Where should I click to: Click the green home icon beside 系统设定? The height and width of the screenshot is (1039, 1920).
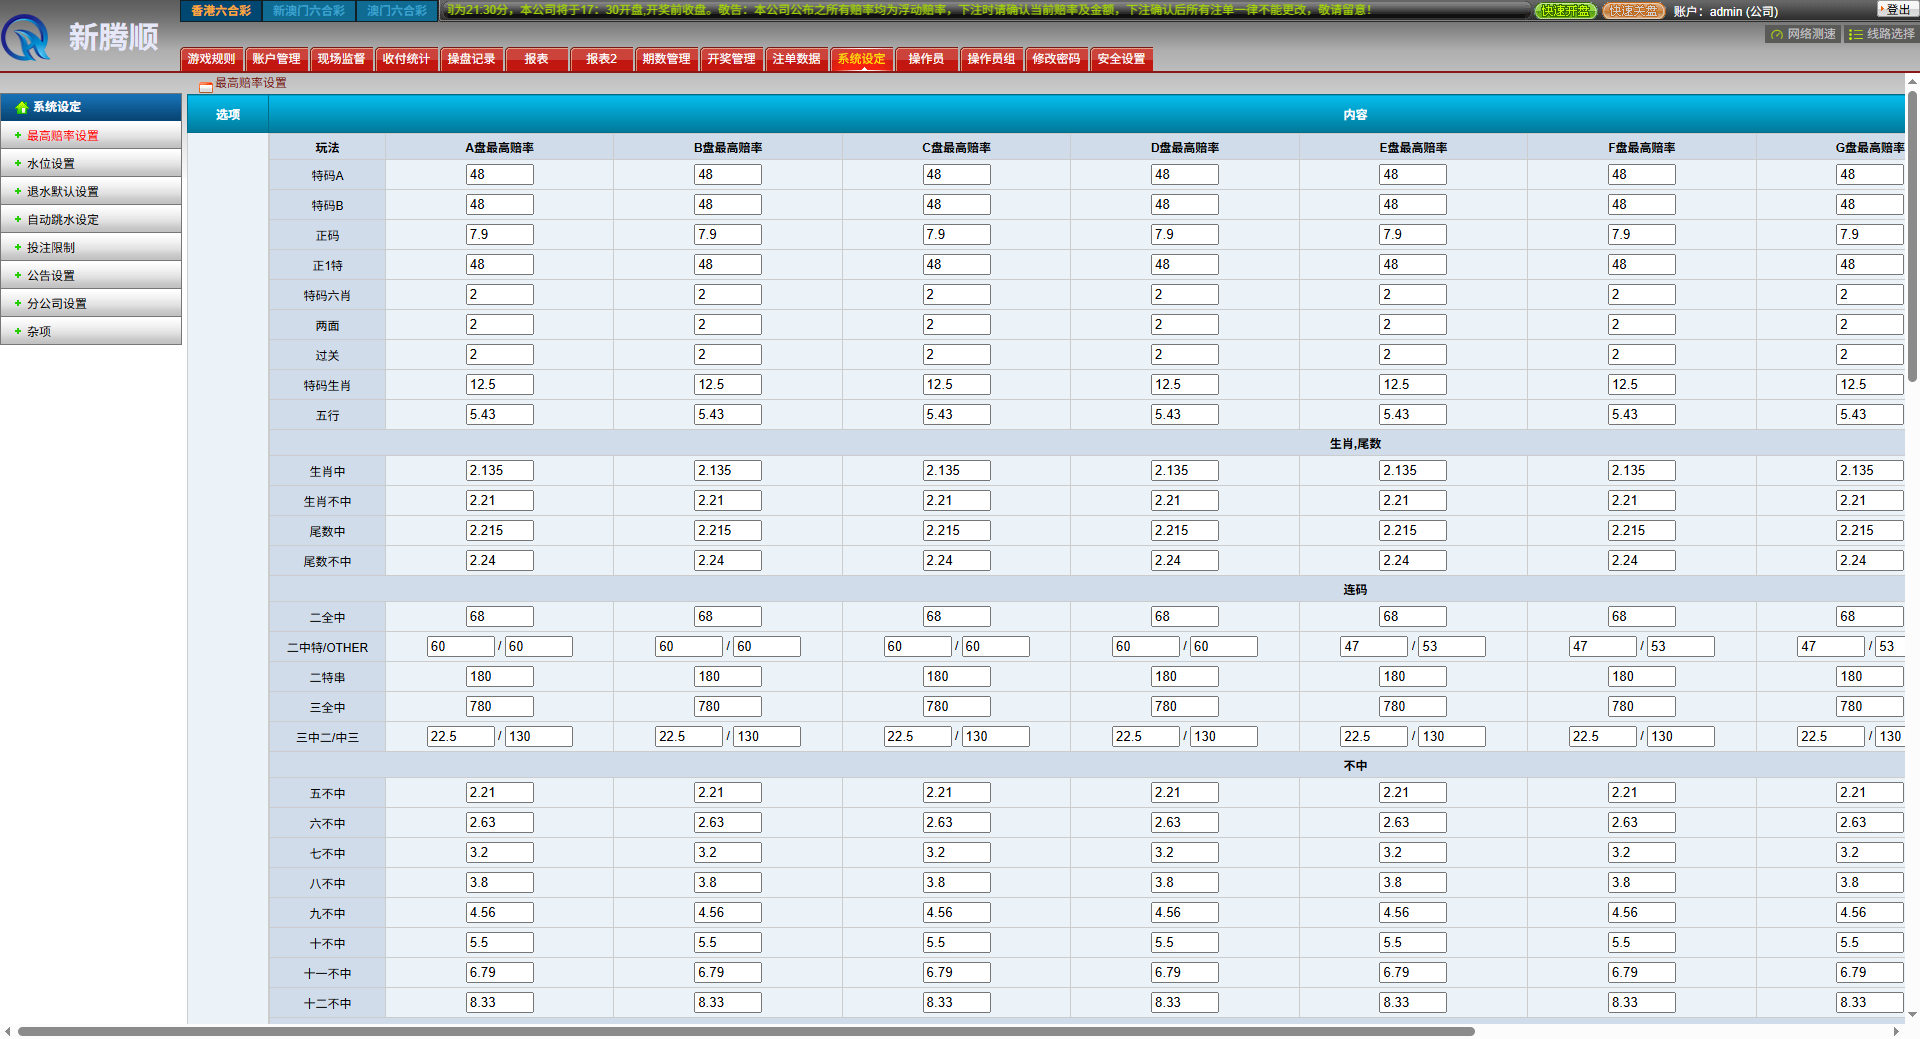tap(21, 107)
